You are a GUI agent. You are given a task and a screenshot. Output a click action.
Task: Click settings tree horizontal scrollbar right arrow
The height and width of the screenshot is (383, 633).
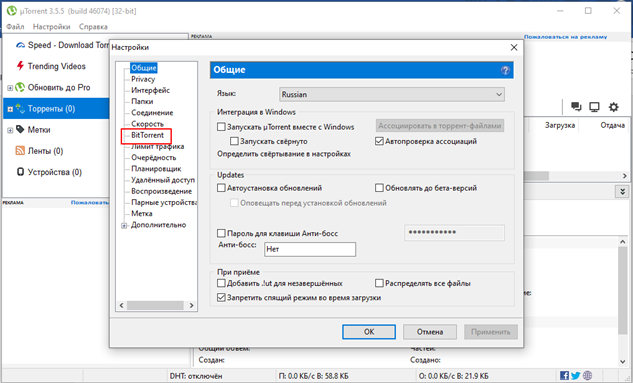coord(191,306)
